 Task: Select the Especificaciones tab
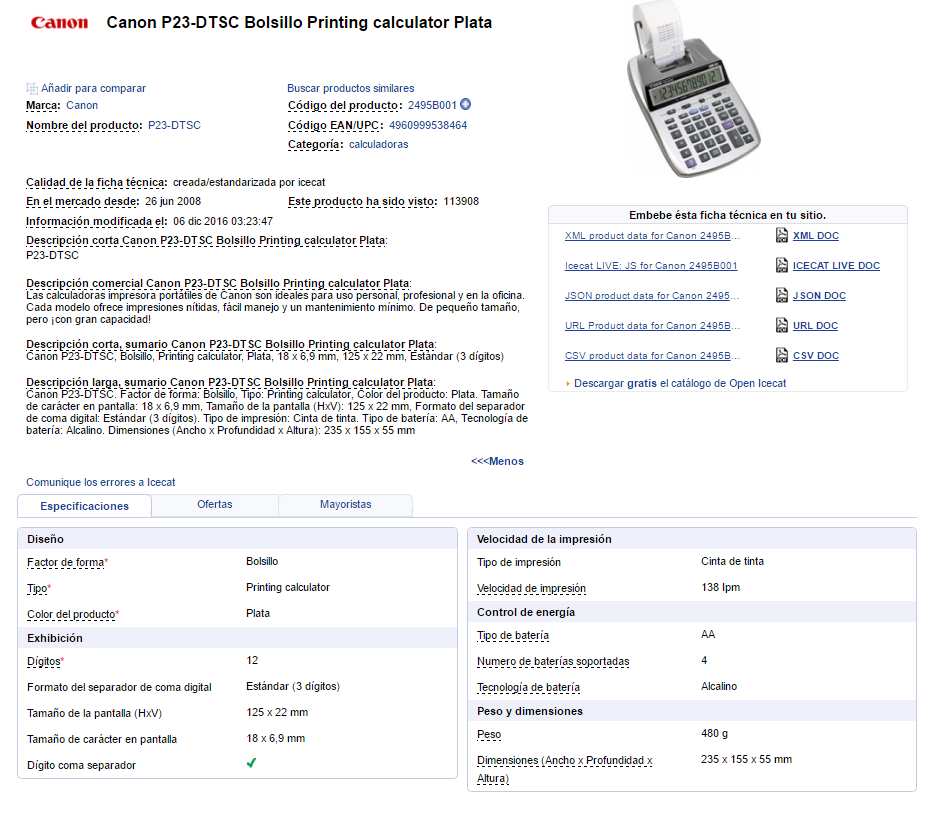tap(85, 506)
